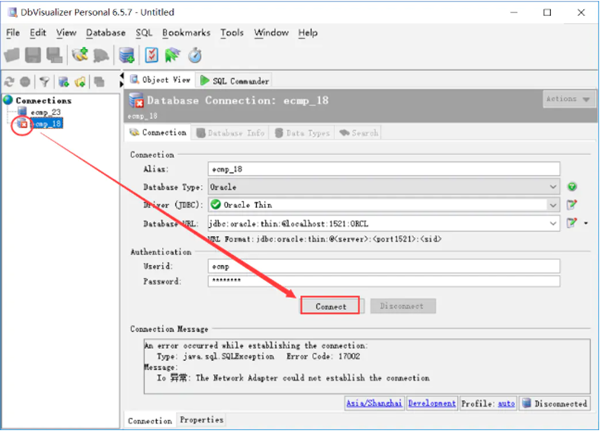Image resolution: width=600 pixels, height=431 pixels.
Task: Switch to the SQL Commander tab
Action: point(235,80)
